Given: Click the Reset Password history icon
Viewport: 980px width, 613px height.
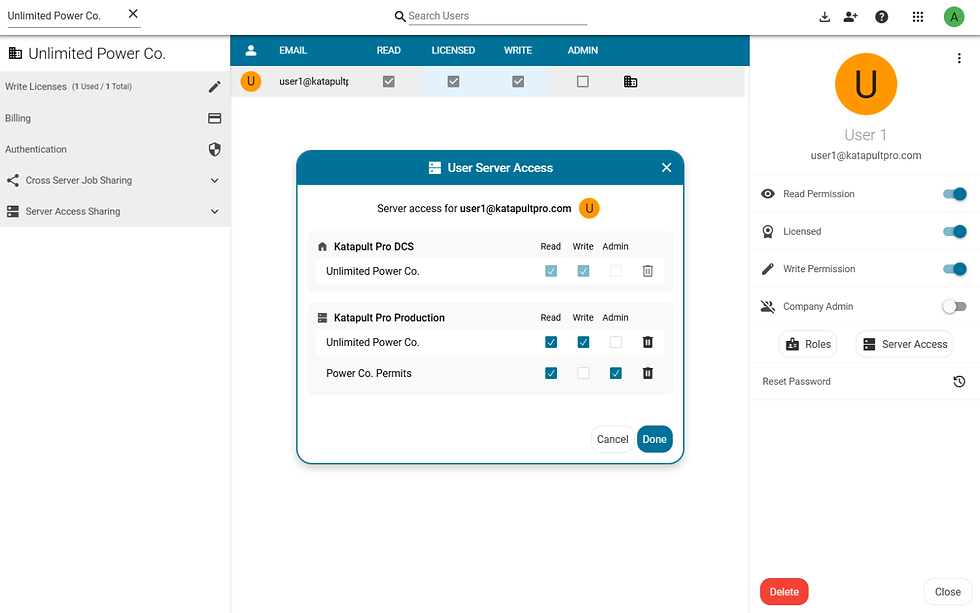Looking at the screenshot, I should 959,382.
